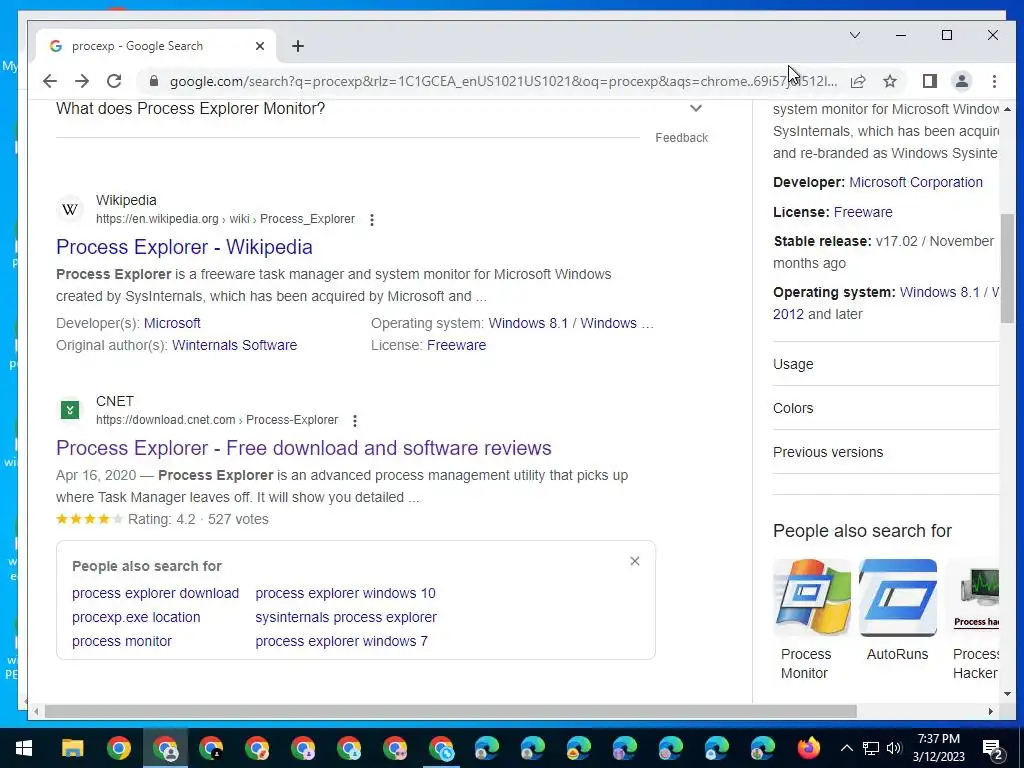Click the Process Hacker thumbnail
Image resolution: width=1024 pixels, height=768 pixels.
(x=972, y=598)
